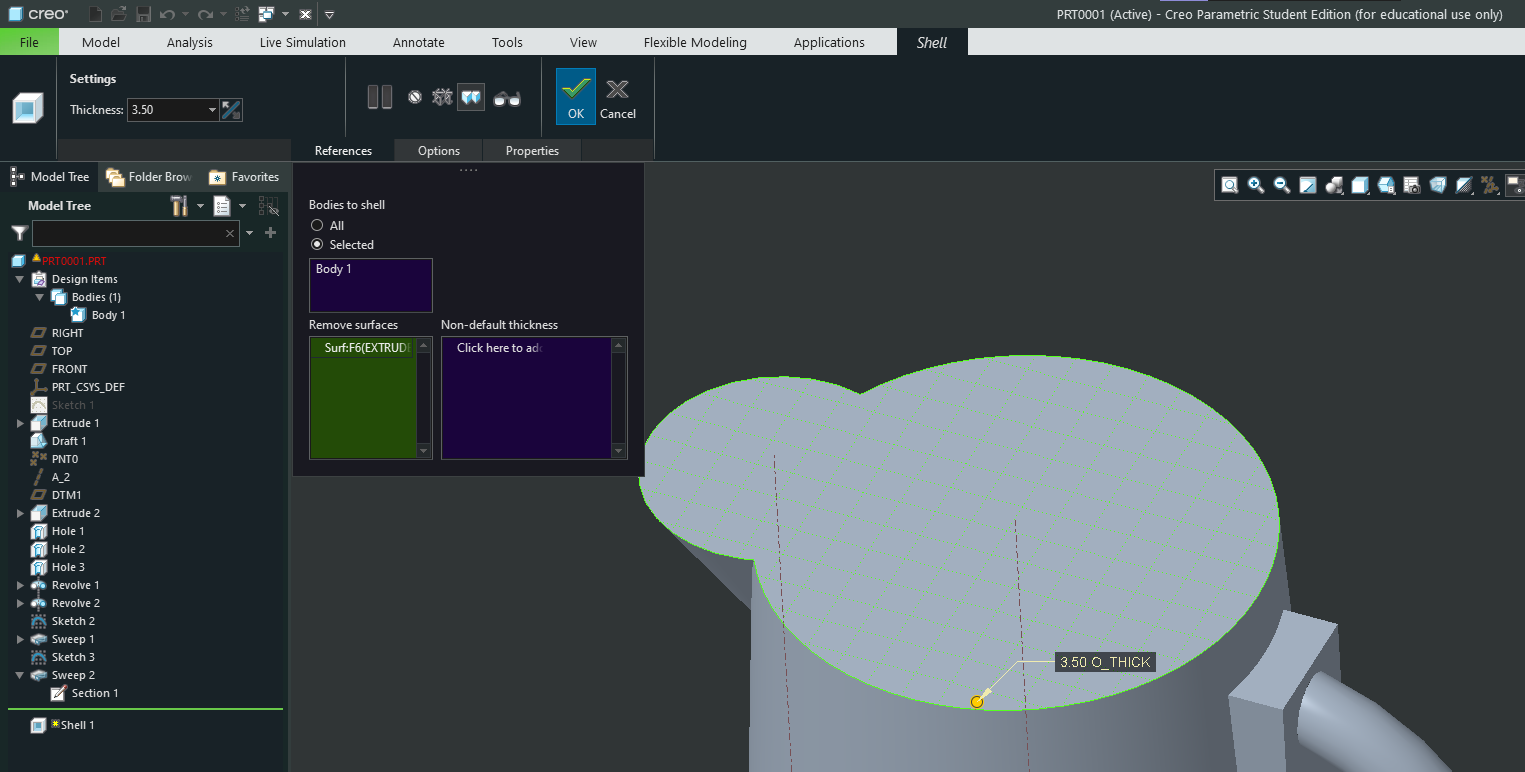Click the flip thickness direction icon
This screenshot has width=1525, height=772.
(231, 110)
